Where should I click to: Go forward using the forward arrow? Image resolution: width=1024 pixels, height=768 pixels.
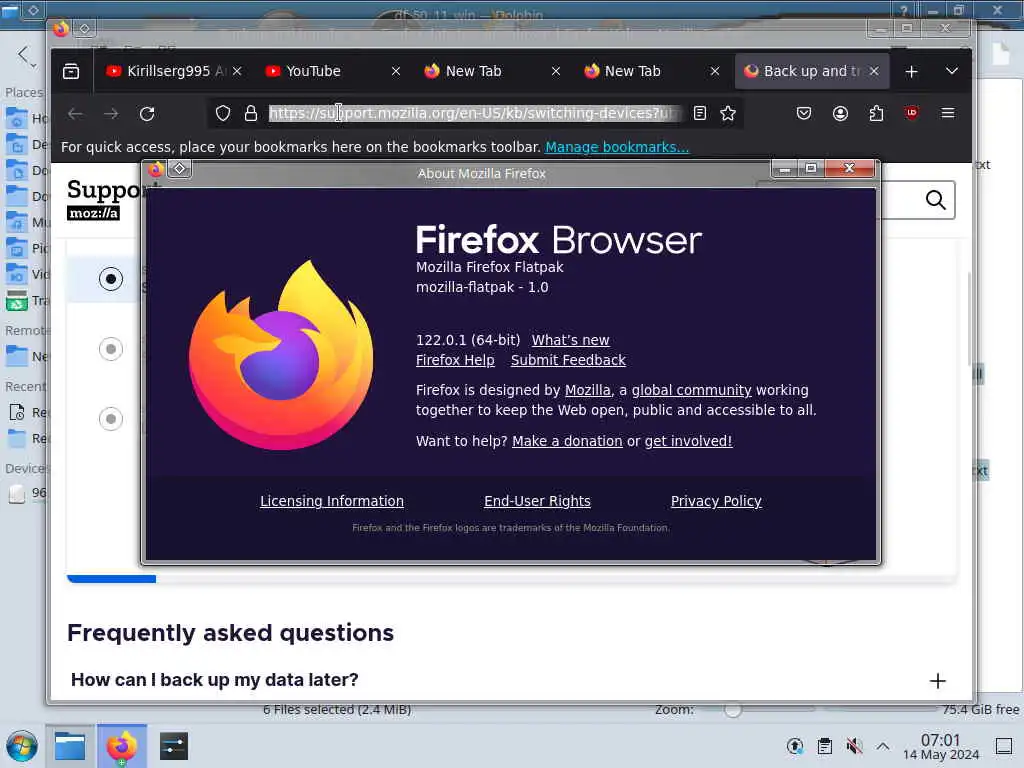(111, 114)
